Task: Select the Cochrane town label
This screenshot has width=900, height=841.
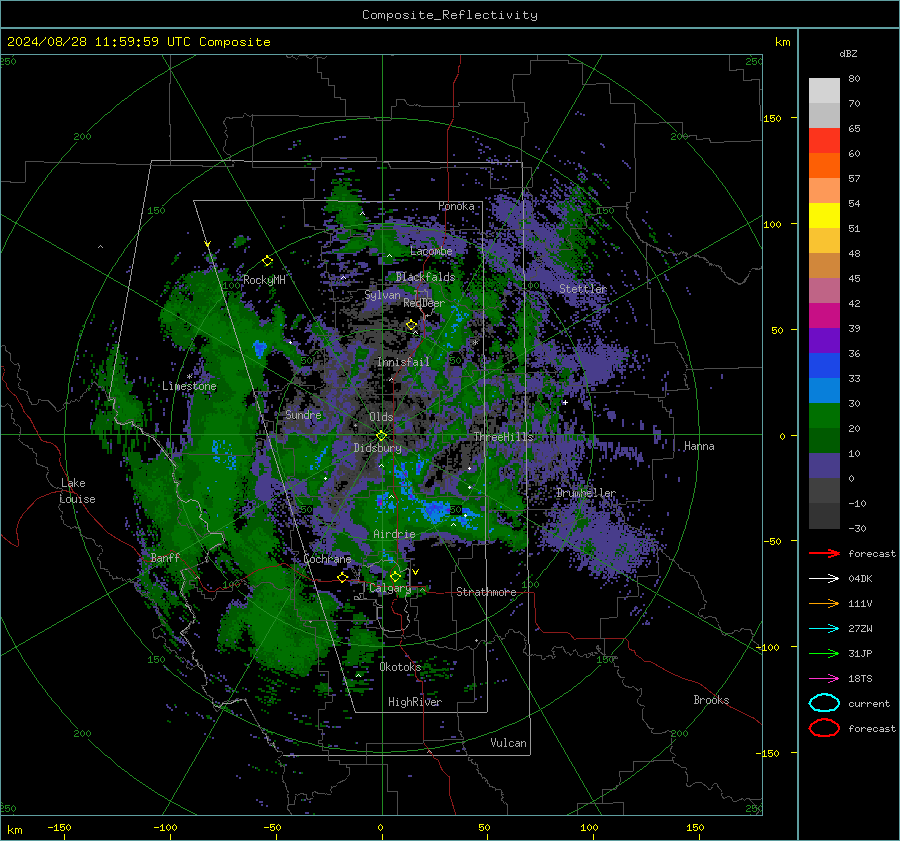Action: pos(327,559)
